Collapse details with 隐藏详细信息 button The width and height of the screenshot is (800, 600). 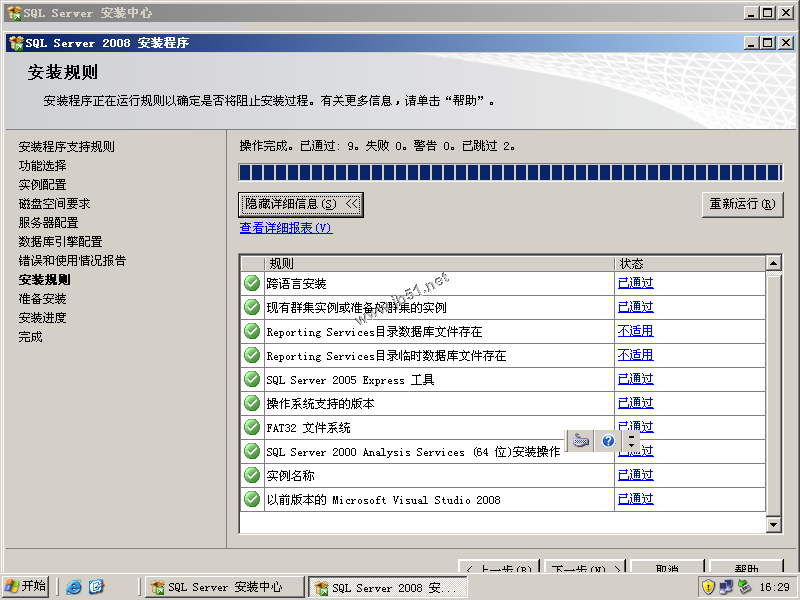coord(301,204)
